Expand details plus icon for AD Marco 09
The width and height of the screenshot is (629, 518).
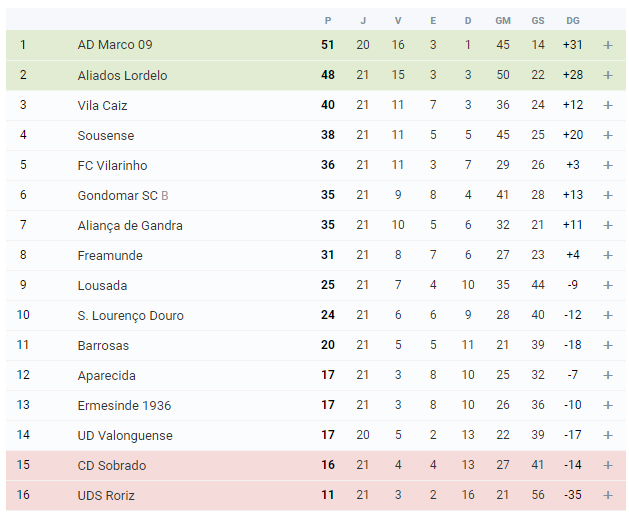(608, 45)
